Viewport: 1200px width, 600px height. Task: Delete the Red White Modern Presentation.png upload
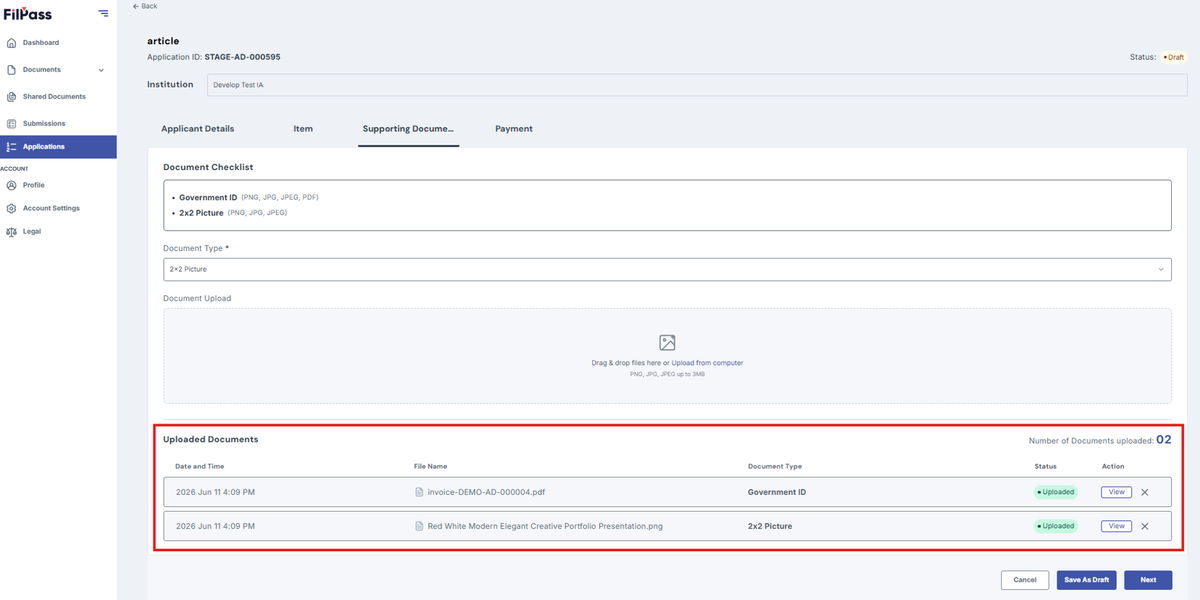click(1144, 526)
